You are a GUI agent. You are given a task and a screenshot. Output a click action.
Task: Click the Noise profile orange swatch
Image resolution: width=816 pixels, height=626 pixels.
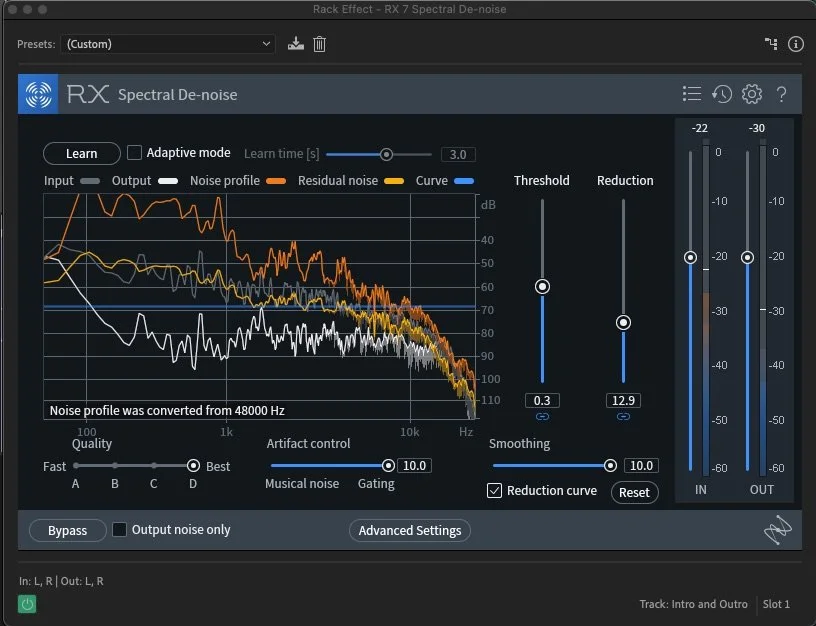(276, 181)
